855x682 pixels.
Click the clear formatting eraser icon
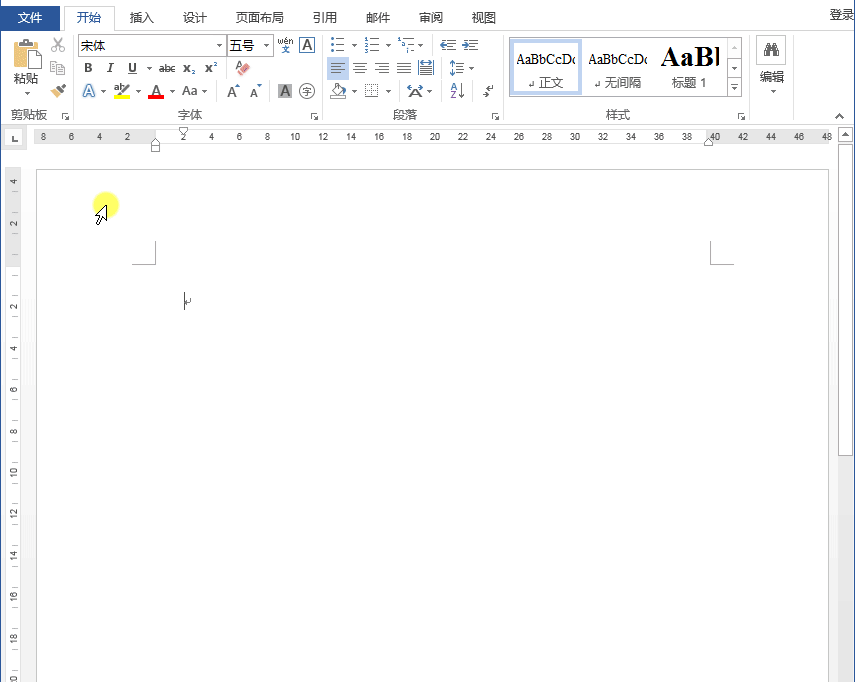242,68
